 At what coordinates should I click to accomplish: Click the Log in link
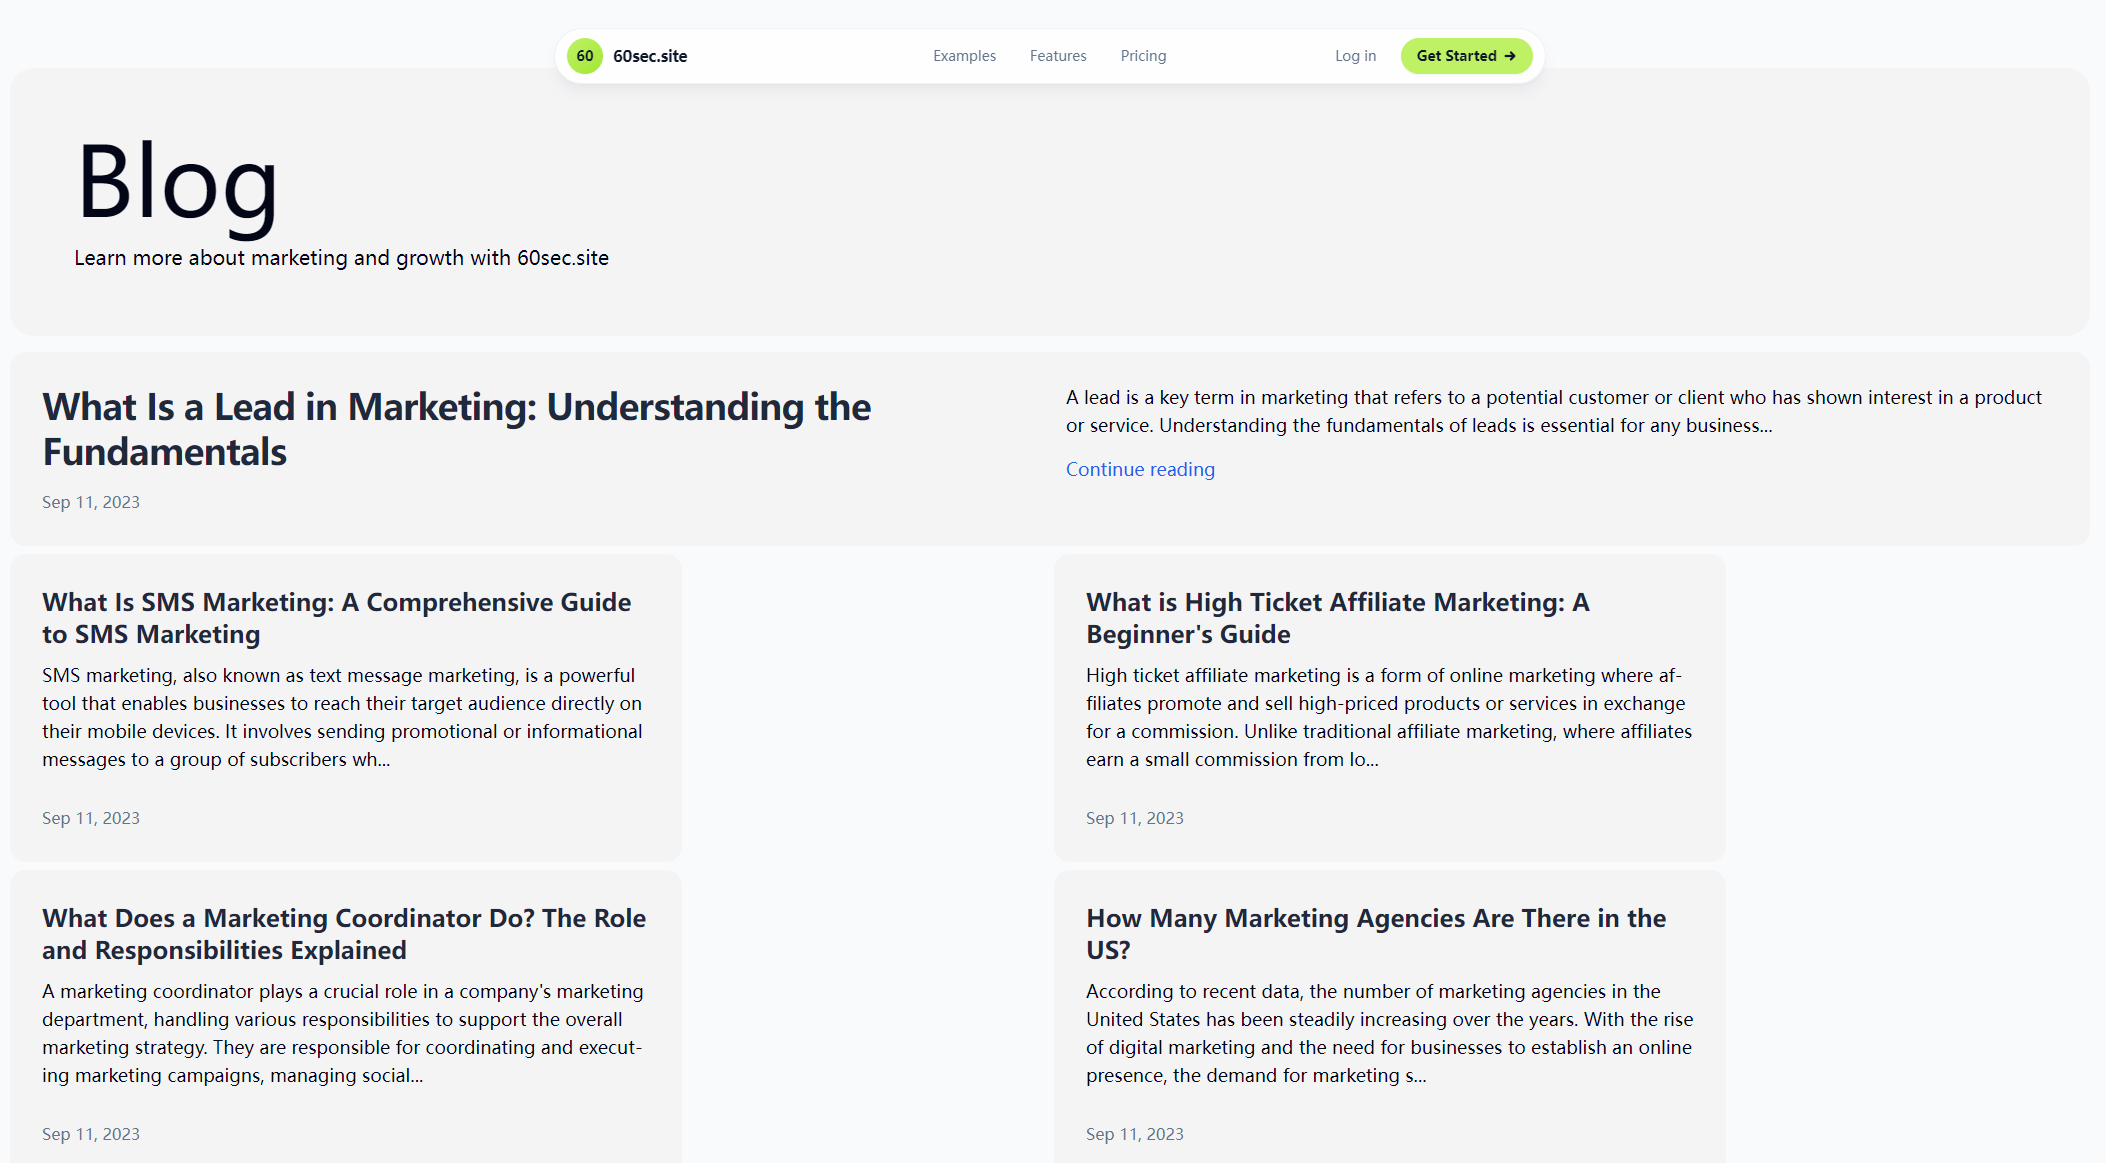(1355, 56)
